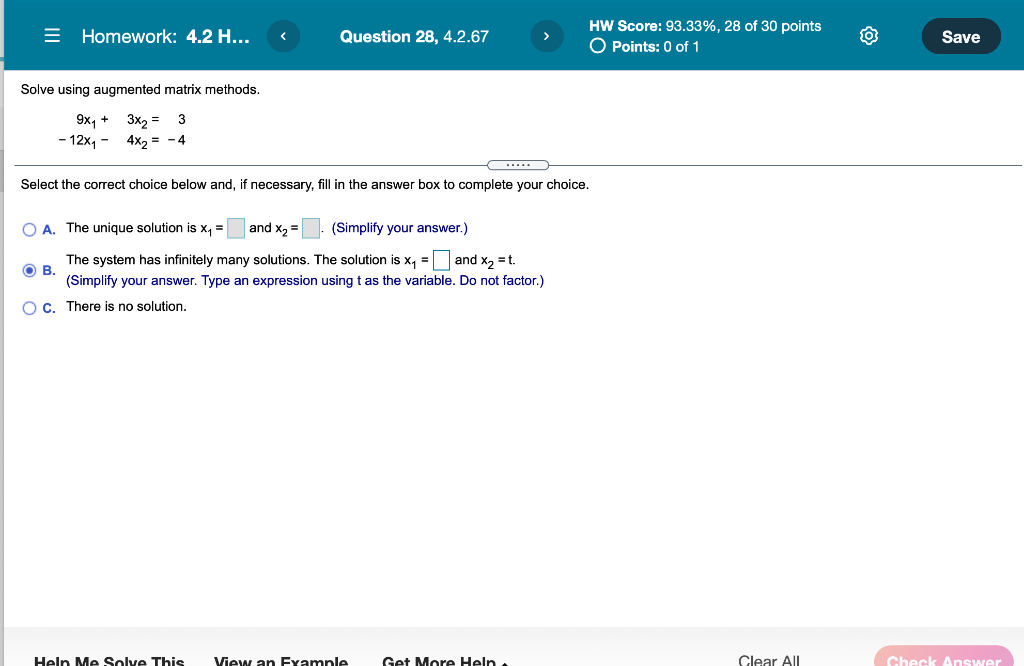Go to the previous question with left chevron
Image resolution: width=1024 pixels, height=666 pixels.
[x=283, y=35]
